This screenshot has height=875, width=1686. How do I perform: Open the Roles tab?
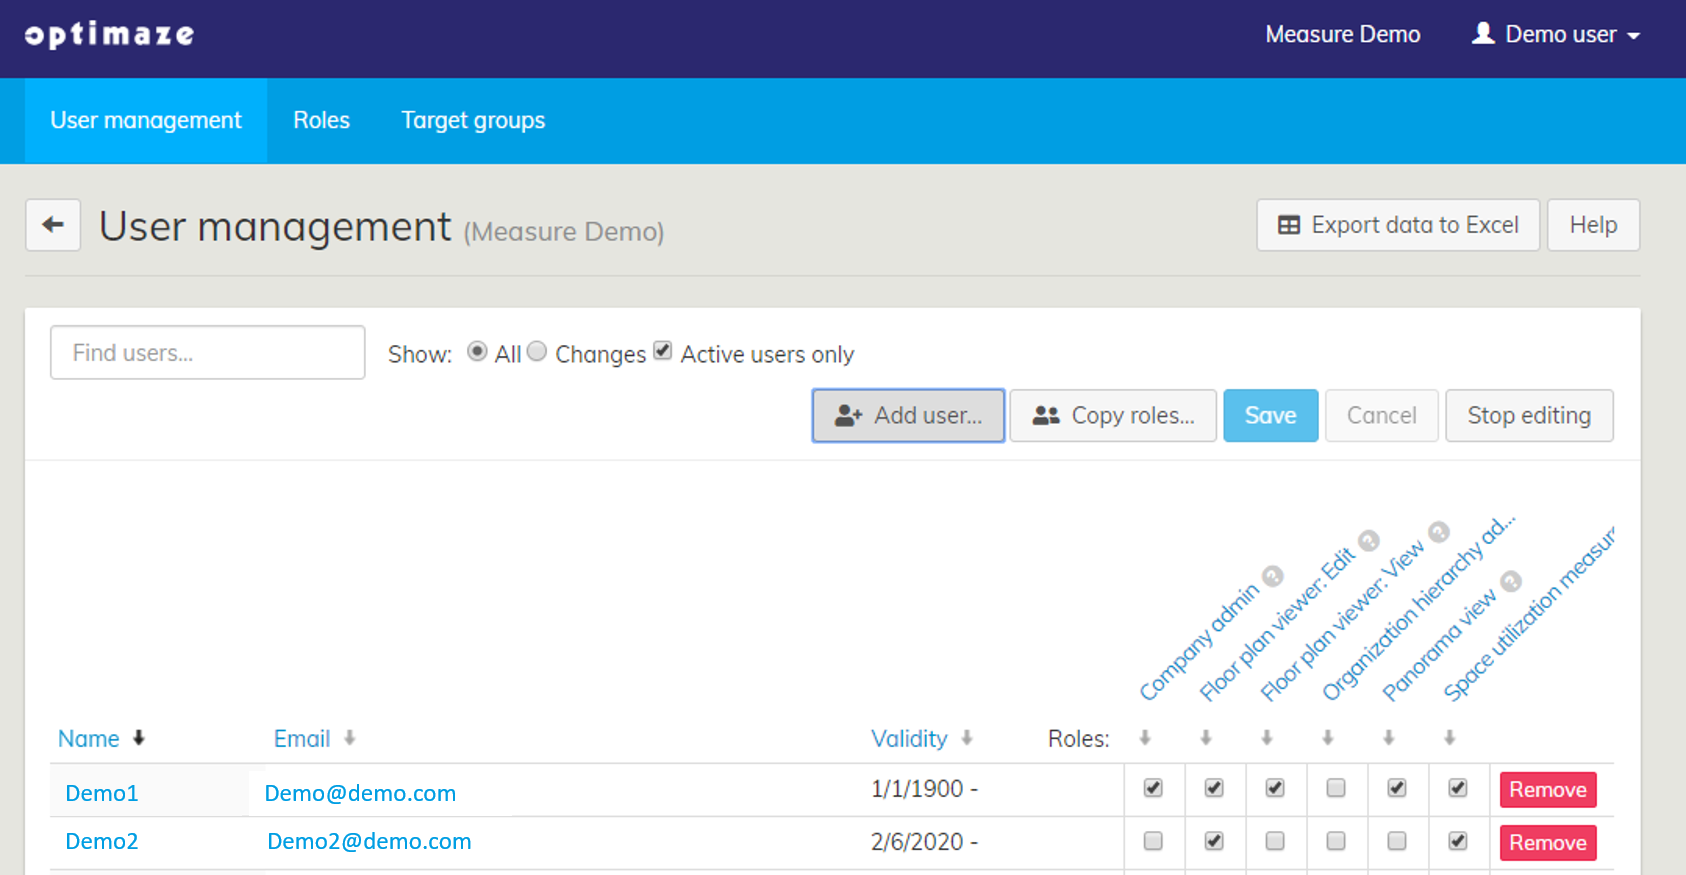[321, 121]
